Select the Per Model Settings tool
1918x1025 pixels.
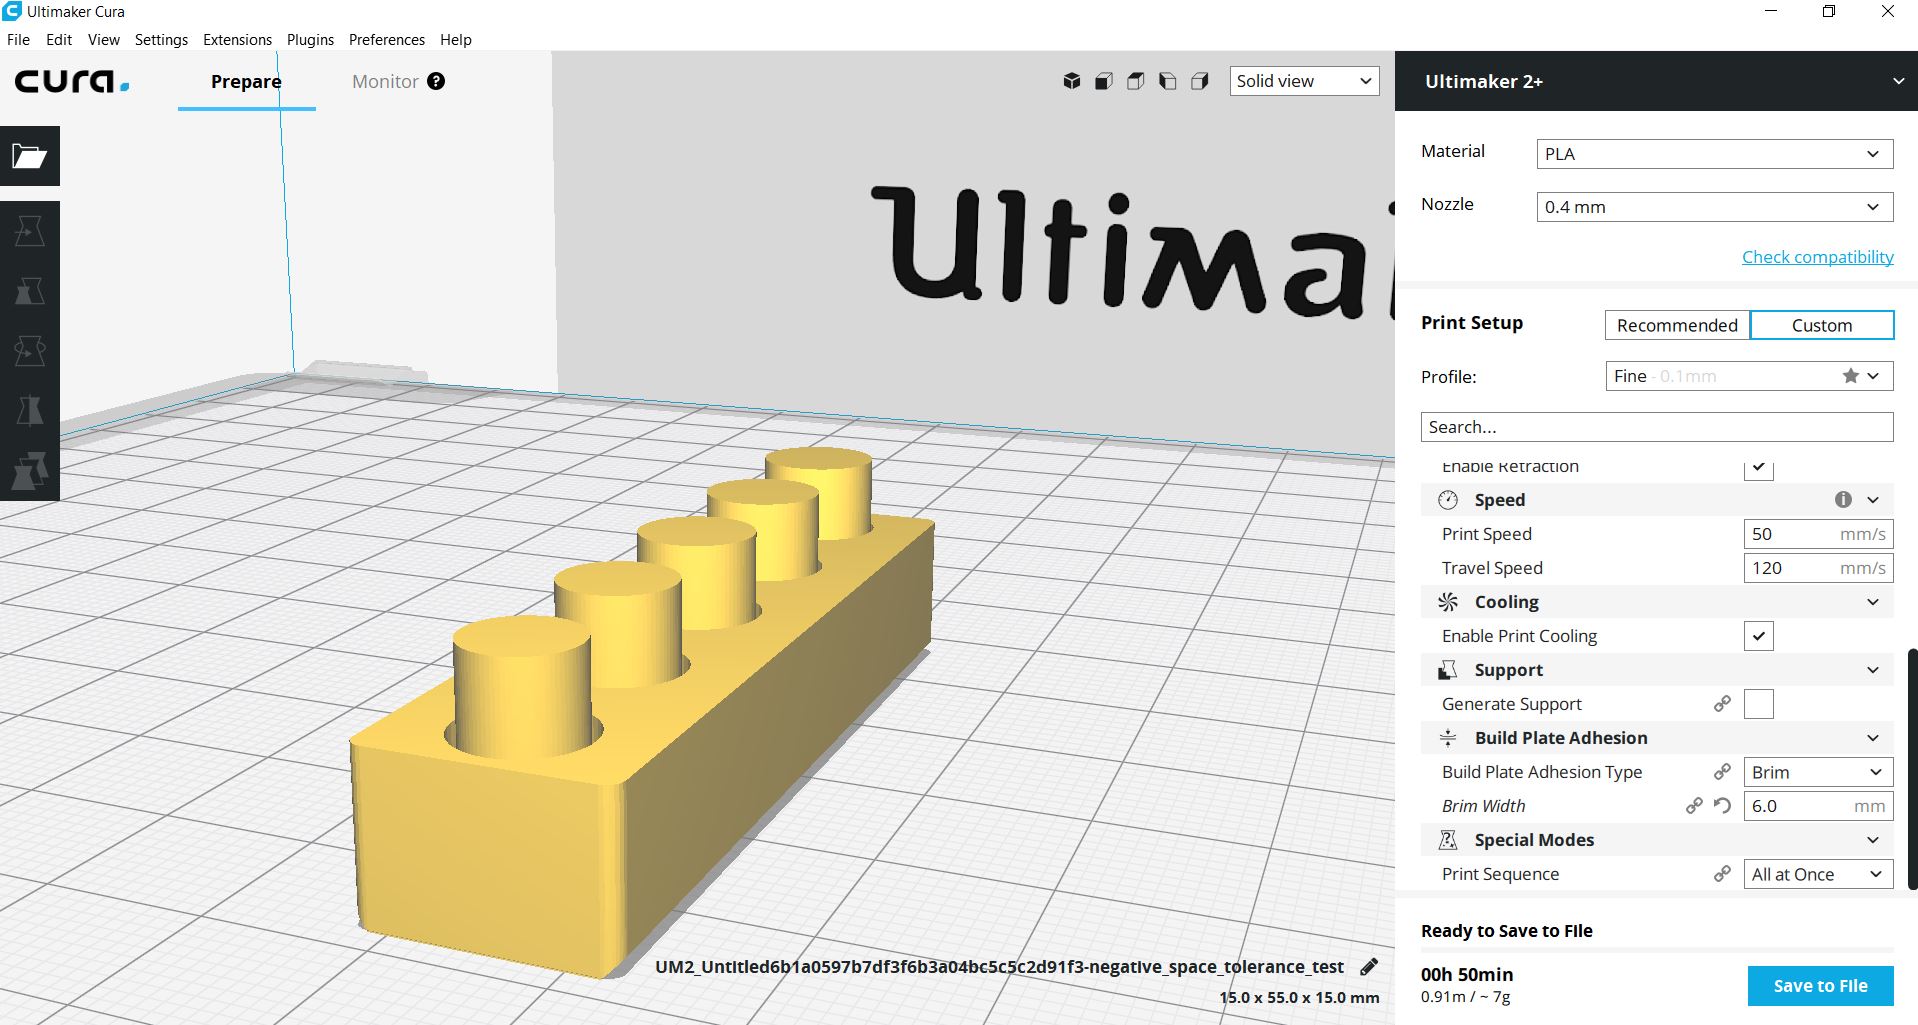click(30, 470)
